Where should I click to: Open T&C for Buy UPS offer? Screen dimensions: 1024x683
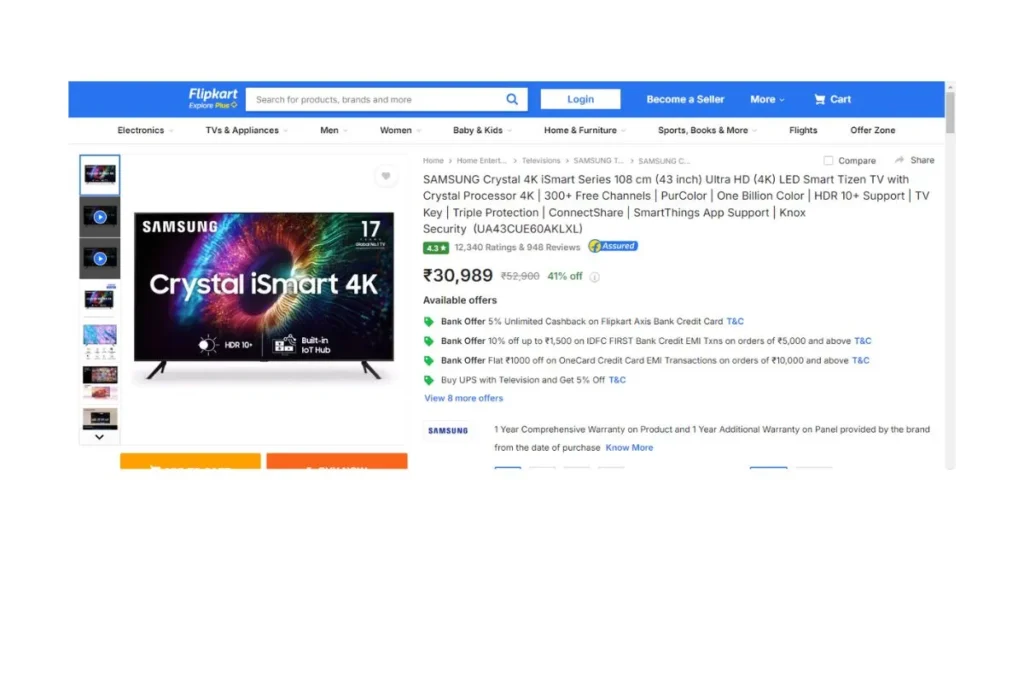[x=616, y=380]
